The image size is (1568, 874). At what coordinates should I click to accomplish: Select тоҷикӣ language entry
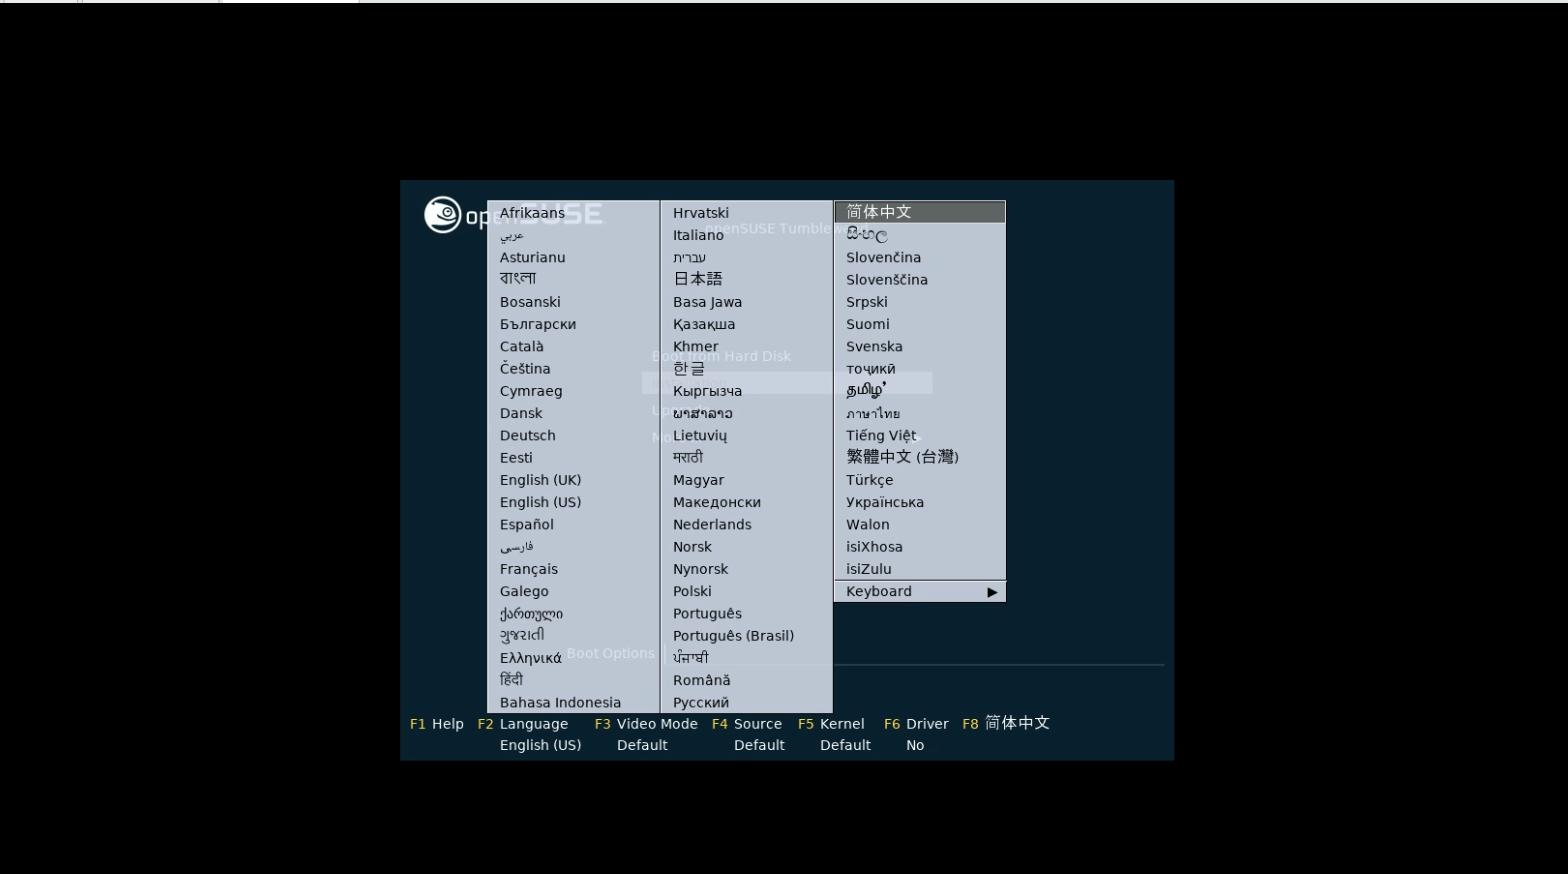click(x=871, y=369)
